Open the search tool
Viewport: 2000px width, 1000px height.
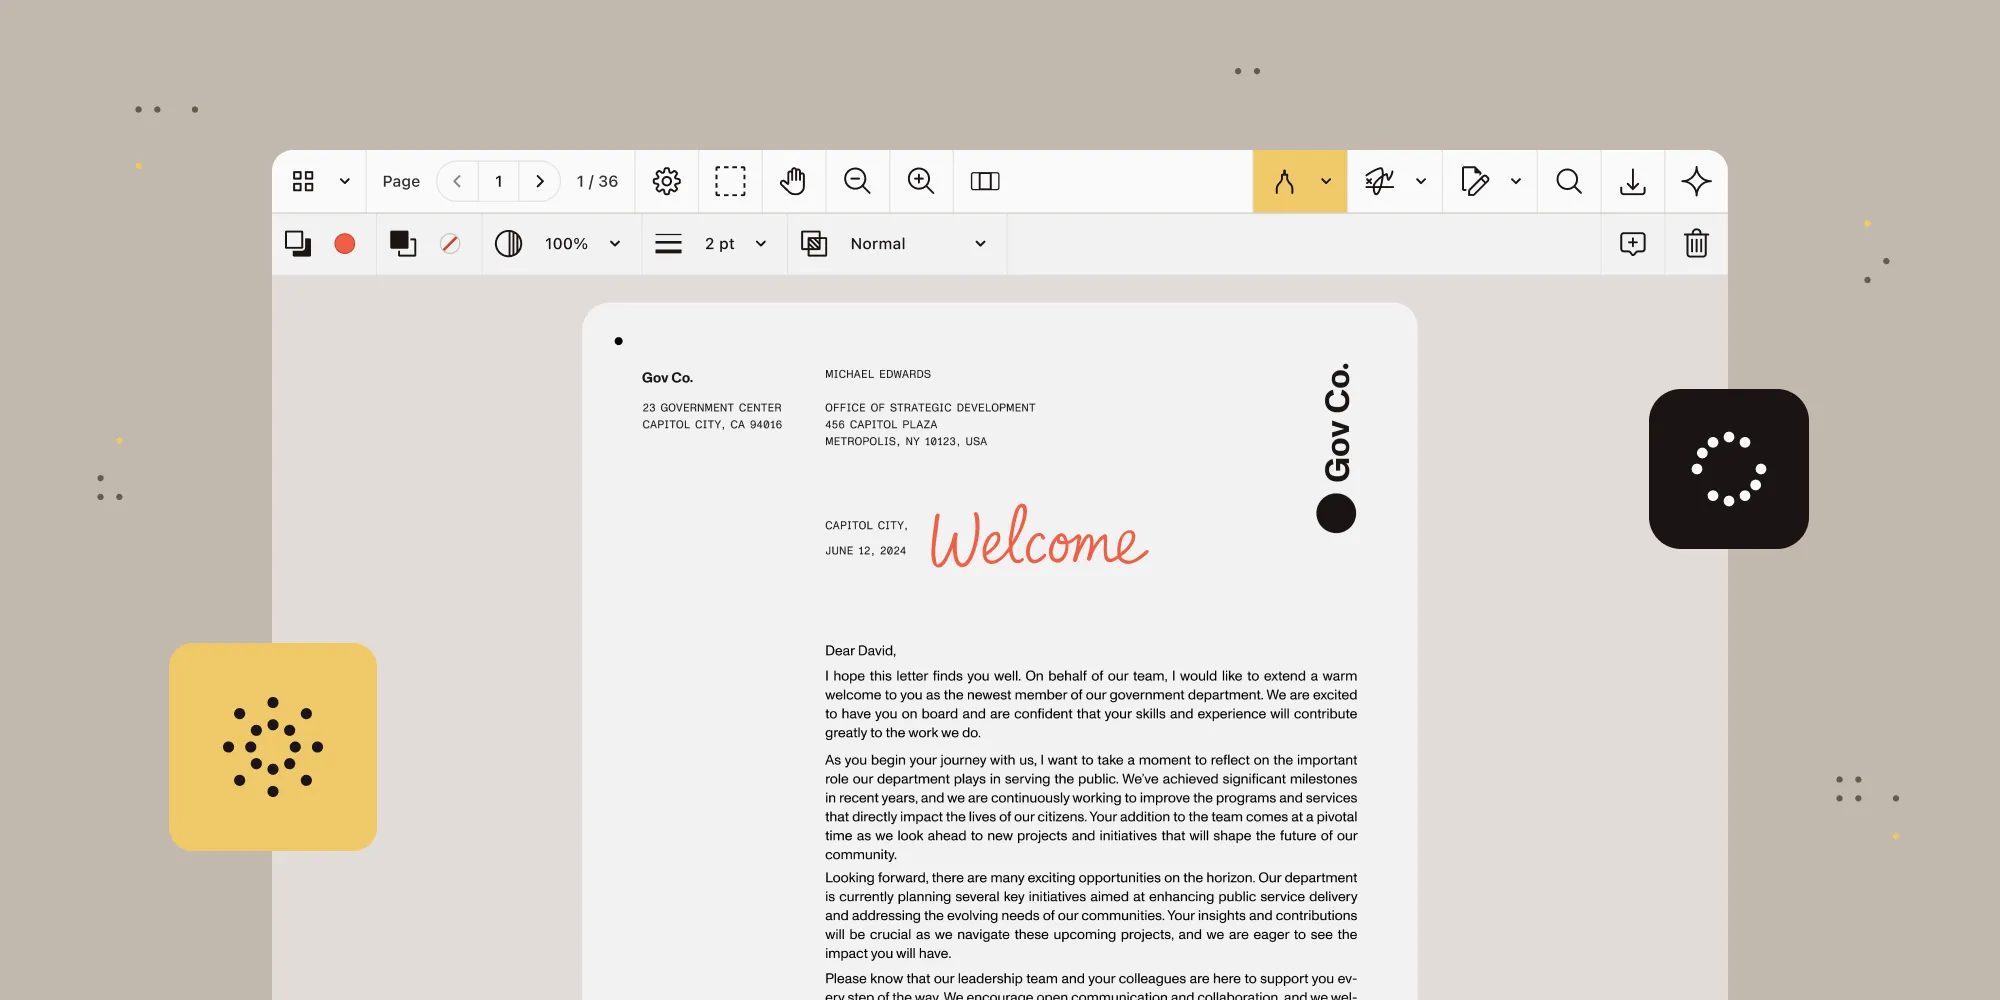pyautogui.click(x=1569, y=181)
